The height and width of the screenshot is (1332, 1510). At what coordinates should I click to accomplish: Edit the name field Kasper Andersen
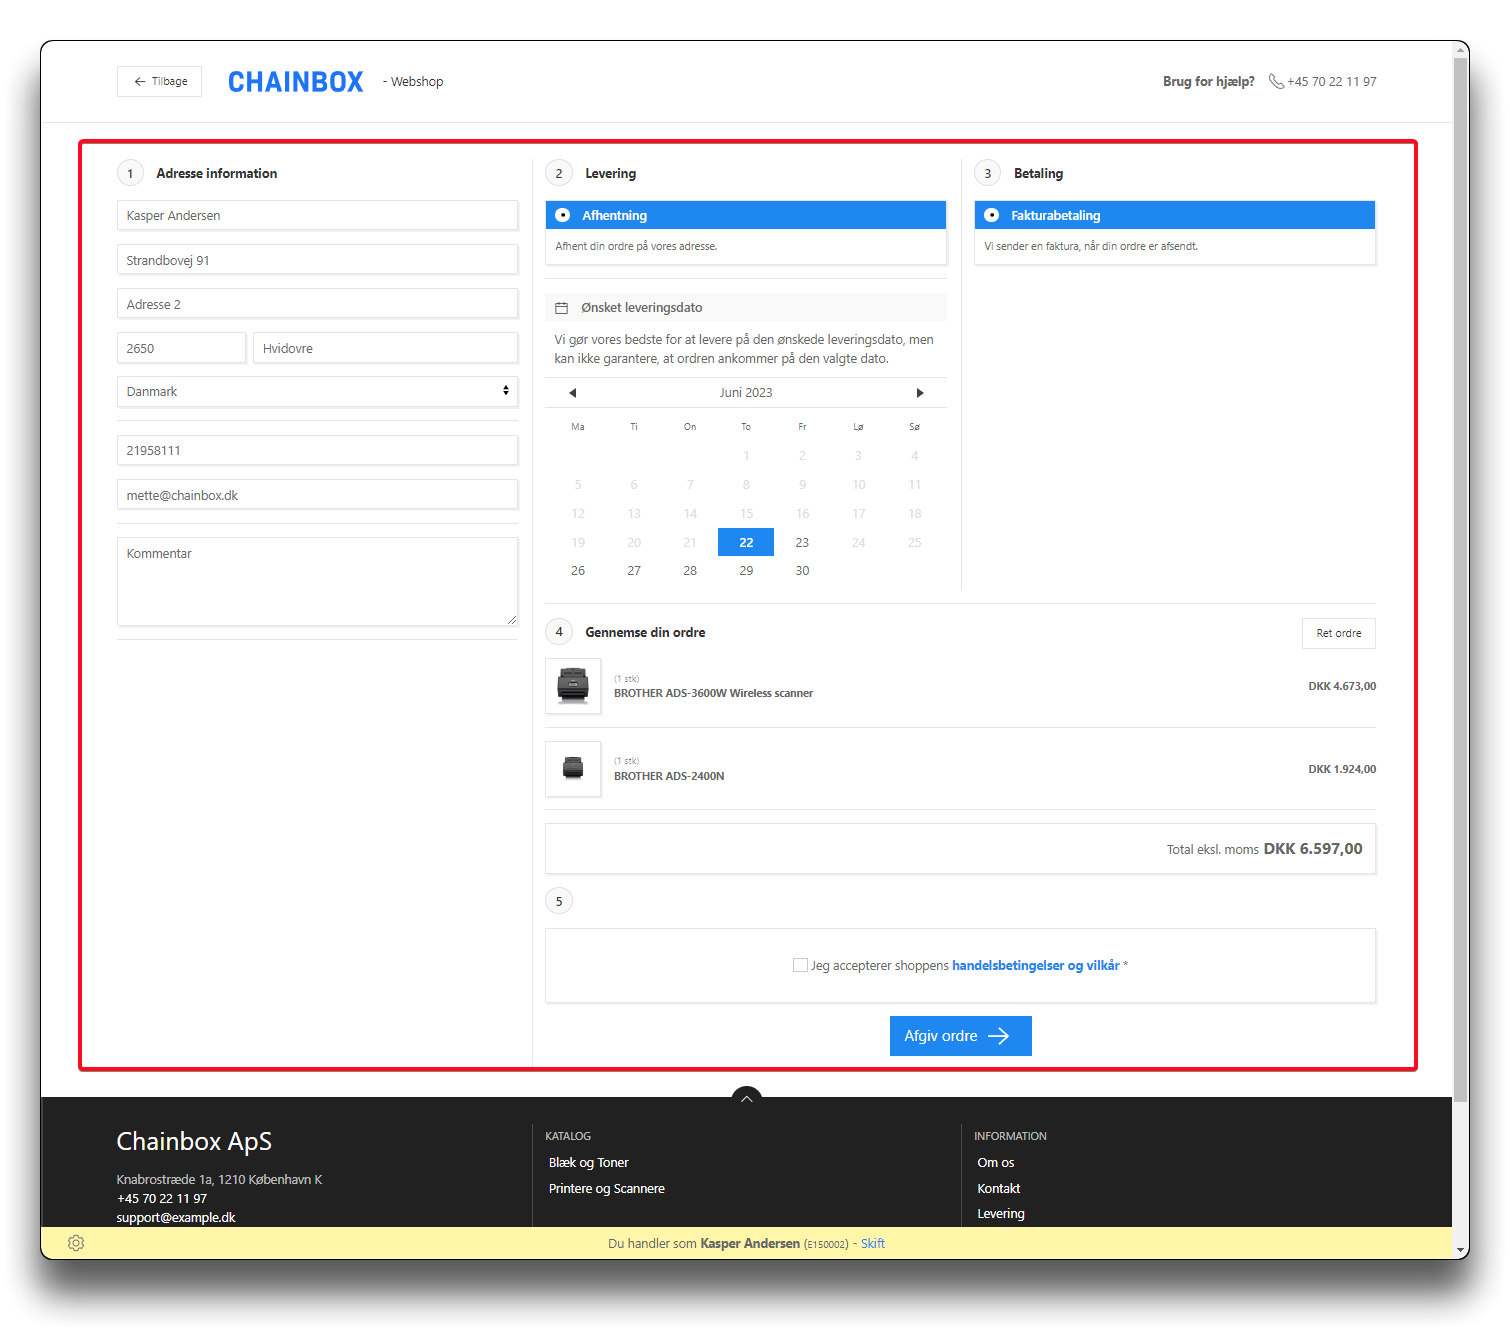tap(317, 216)
